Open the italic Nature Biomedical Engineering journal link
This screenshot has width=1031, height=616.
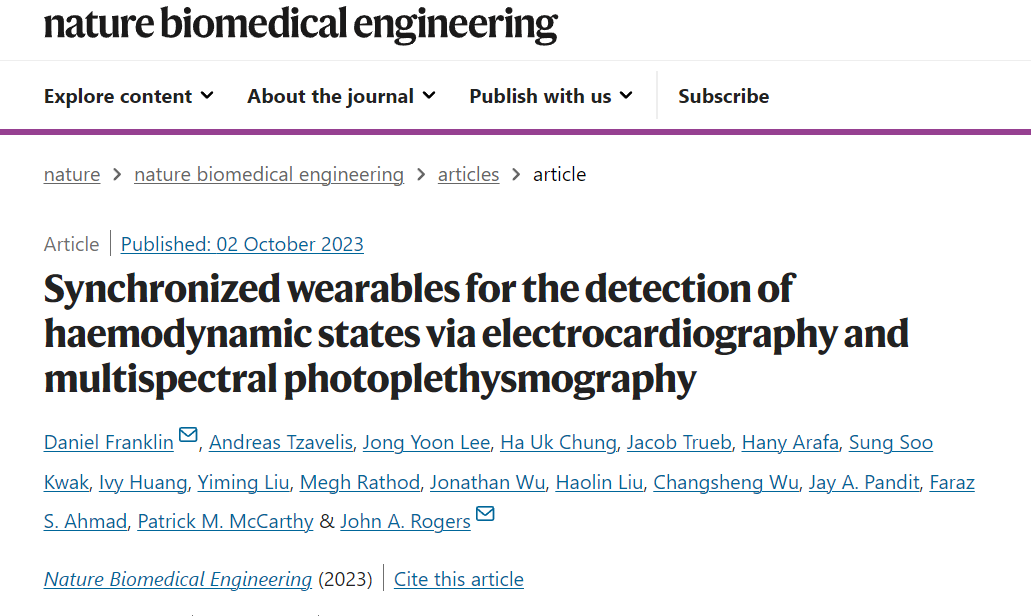(x=178, y=579)
